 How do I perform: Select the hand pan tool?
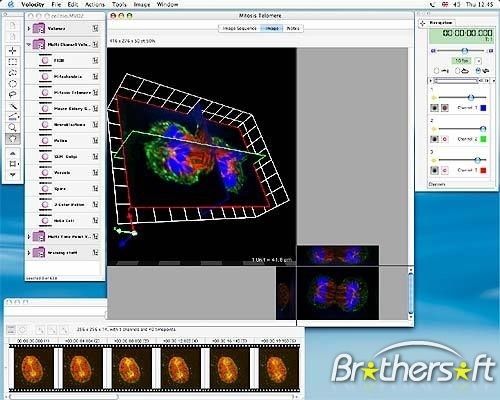13,139
